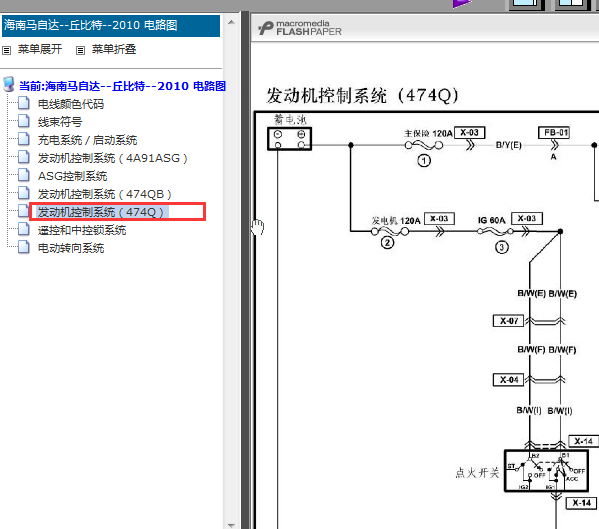
Task: Click the B/Y(E) wire label
Action: tap(508, 145)
